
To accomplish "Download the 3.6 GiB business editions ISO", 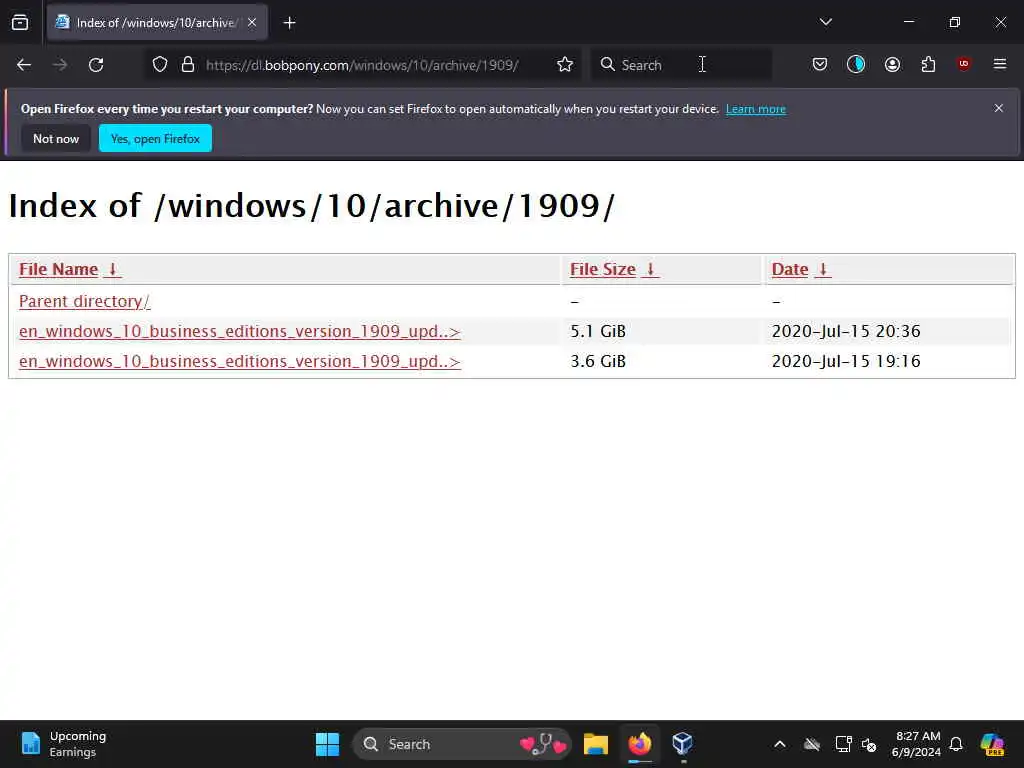I will pyautogui.click(x=240, y=361).
